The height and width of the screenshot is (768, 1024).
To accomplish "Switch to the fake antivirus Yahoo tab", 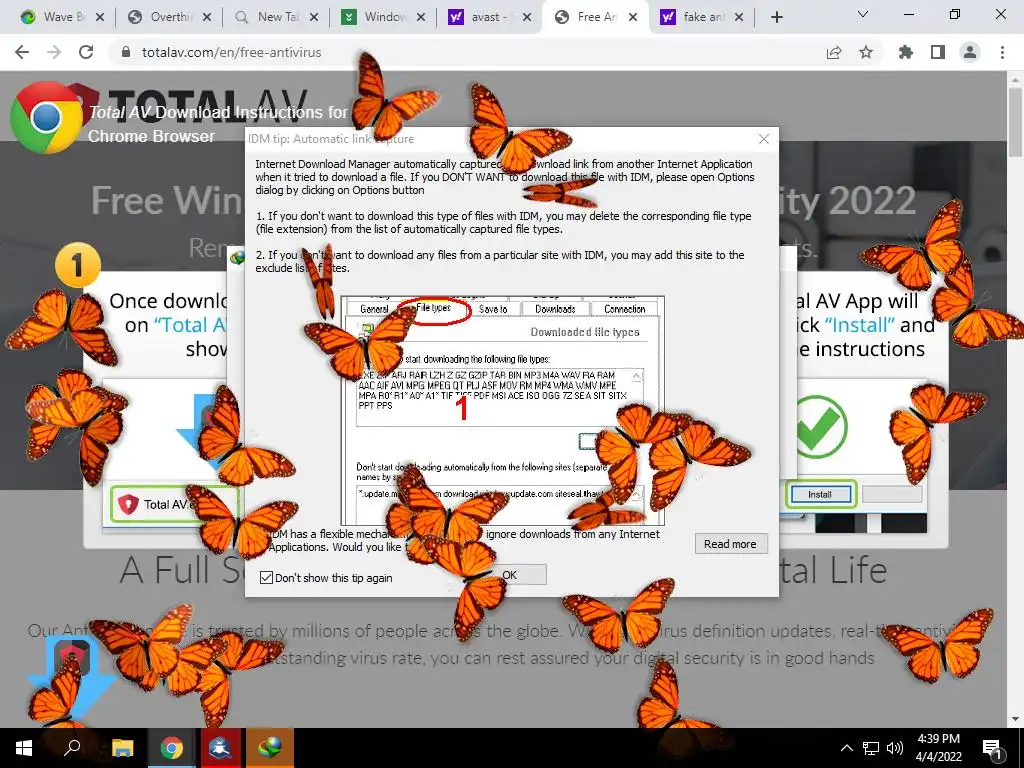I will tap(702, 17).
